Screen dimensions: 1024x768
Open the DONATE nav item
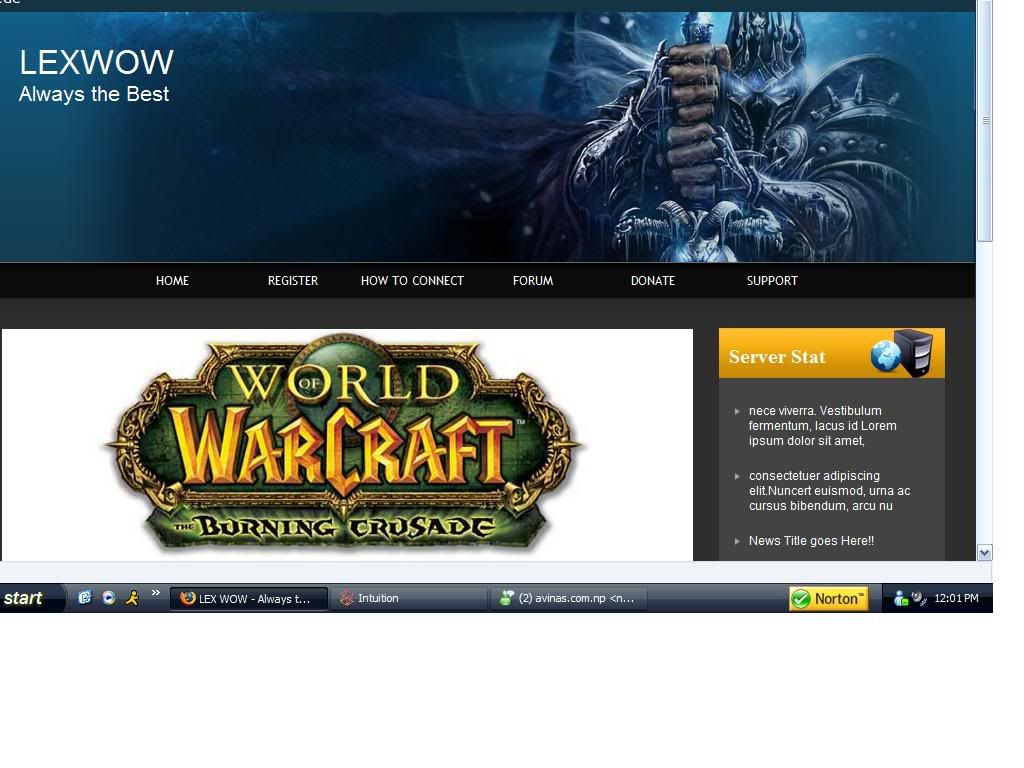pyautogui.click(x=652, y=281)
